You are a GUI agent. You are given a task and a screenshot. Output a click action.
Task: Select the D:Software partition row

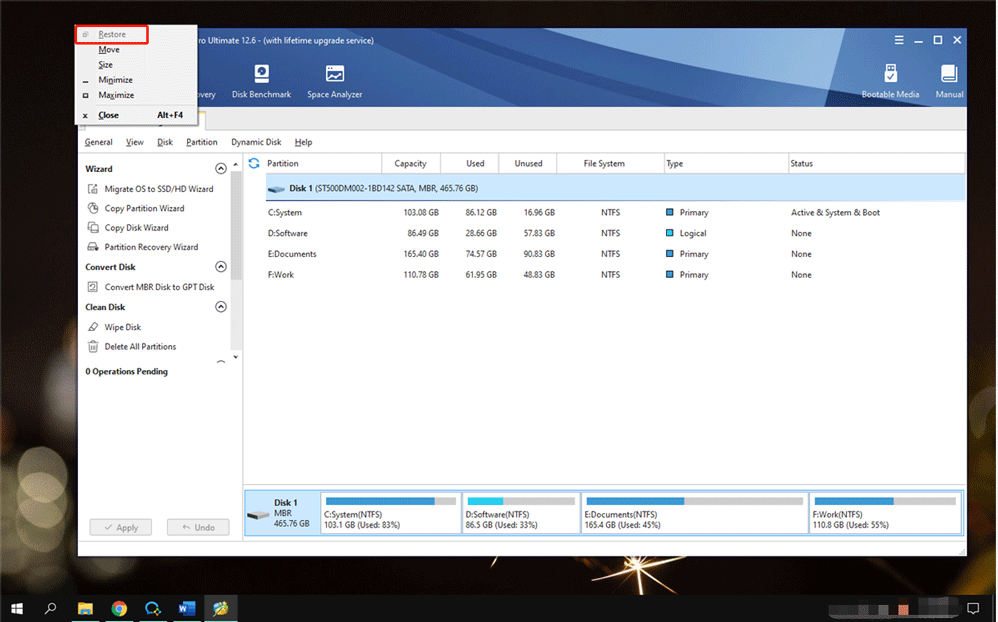pos(615,234)
